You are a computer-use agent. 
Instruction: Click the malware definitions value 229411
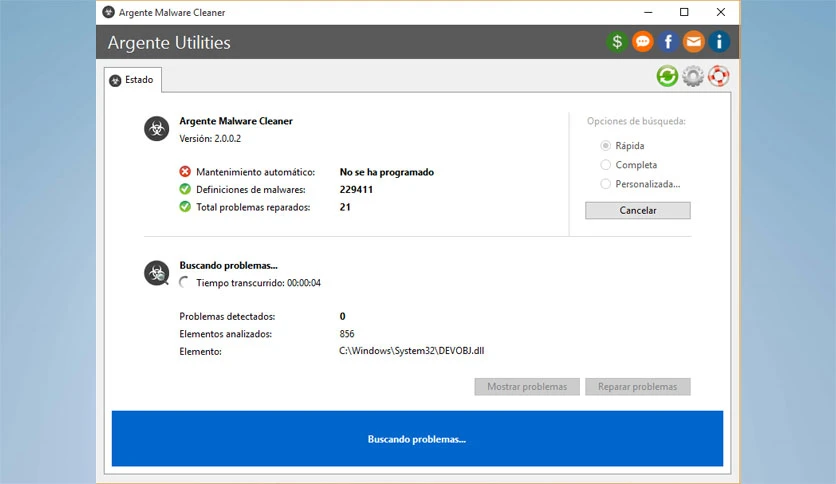[356, 190]
